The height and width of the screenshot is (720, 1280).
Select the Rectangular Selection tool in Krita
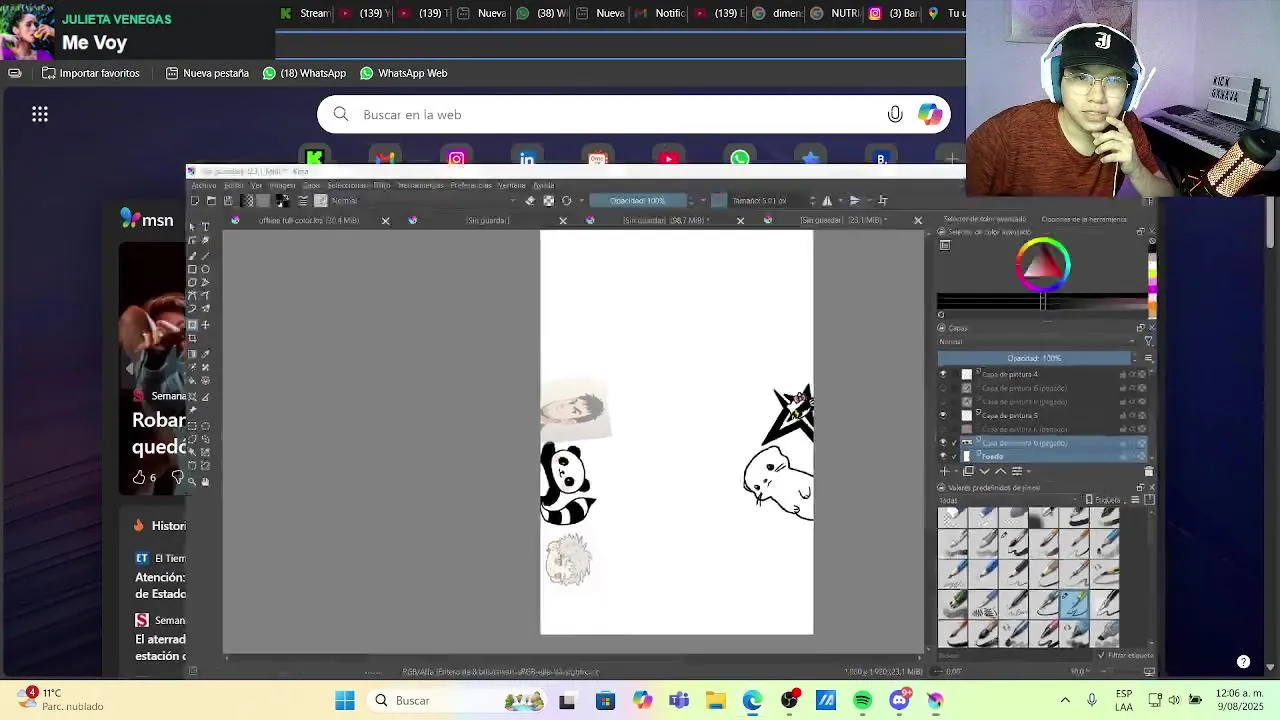pos(192,425)
